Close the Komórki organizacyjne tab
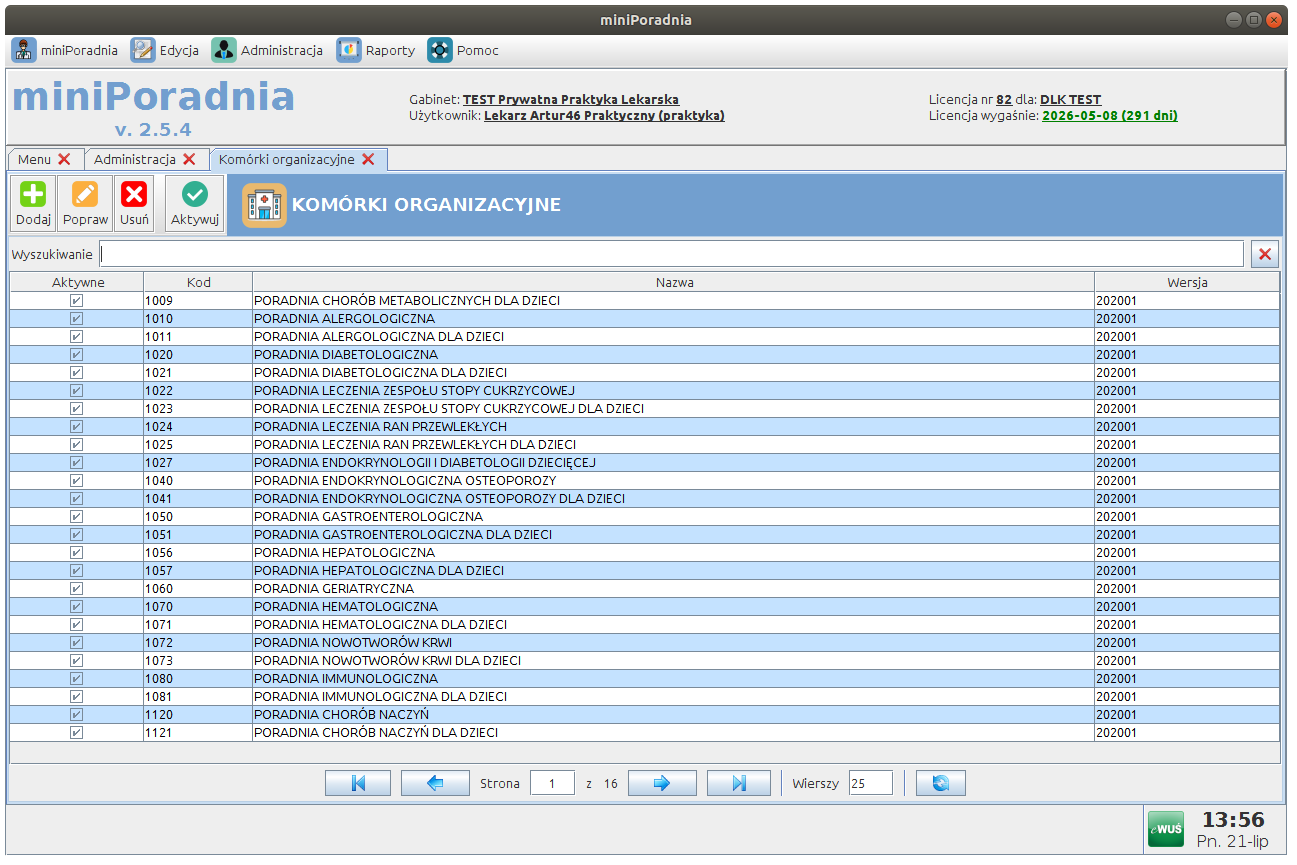1297x865 pixels. pos(368,159)
